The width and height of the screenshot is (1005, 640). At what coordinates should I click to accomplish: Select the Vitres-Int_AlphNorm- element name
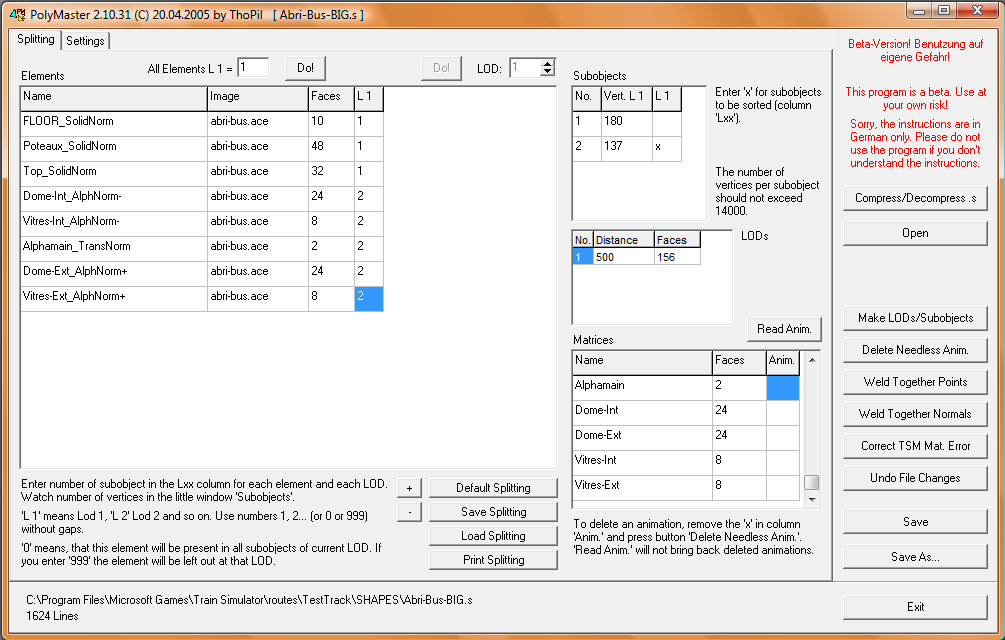[x=71, y=221]
